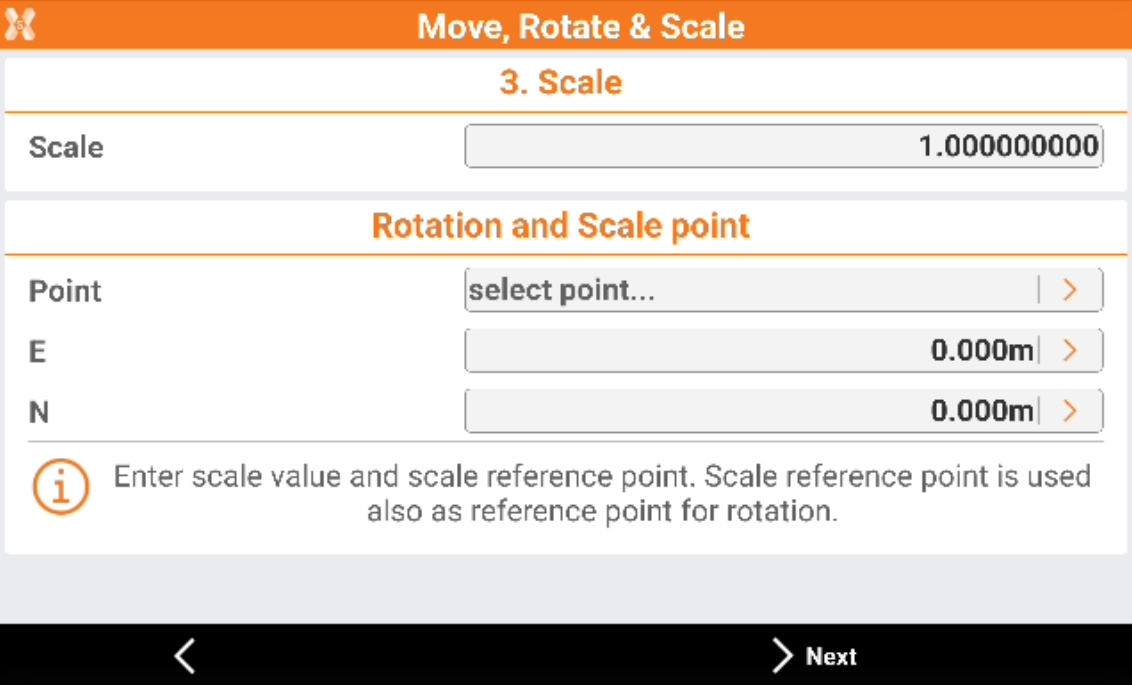1132x685 pixels.
Task: Click the Scale row label
Action: (66, 147)
